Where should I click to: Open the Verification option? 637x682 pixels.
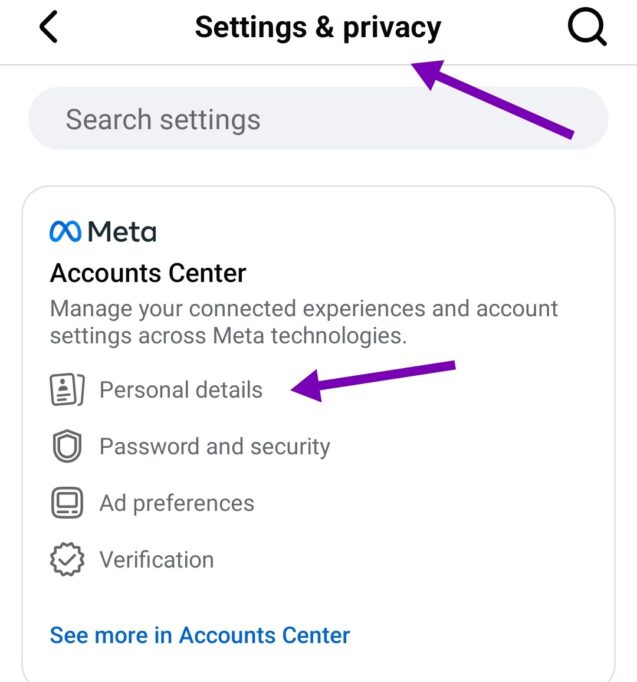156,560
